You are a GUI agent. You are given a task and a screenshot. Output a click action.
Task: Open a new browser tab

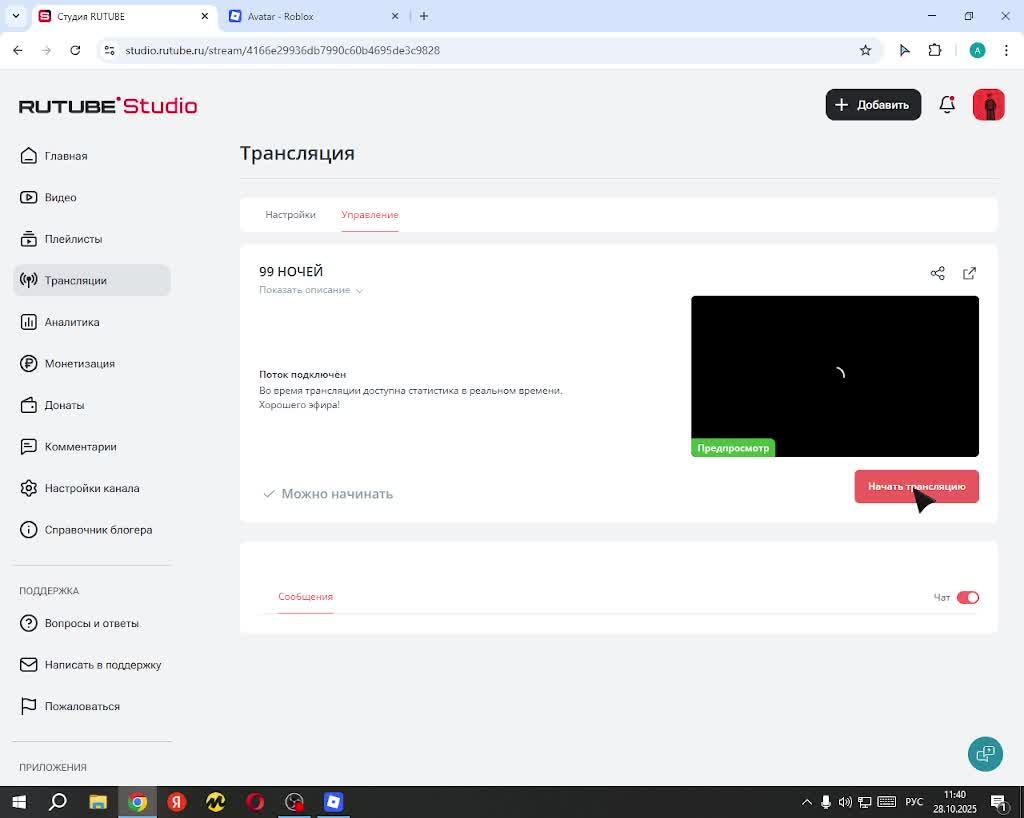424,16
